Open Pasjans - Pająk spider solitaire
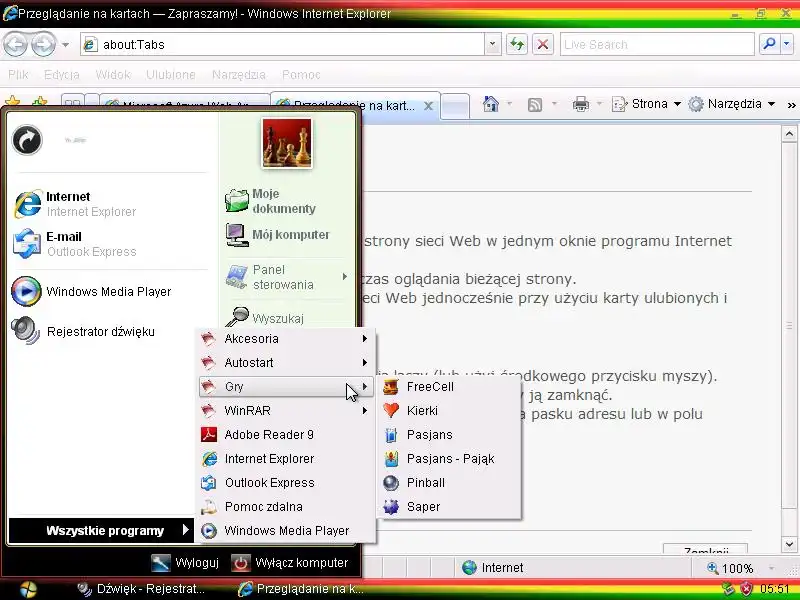800x600 pixels. tap(449, 459)
